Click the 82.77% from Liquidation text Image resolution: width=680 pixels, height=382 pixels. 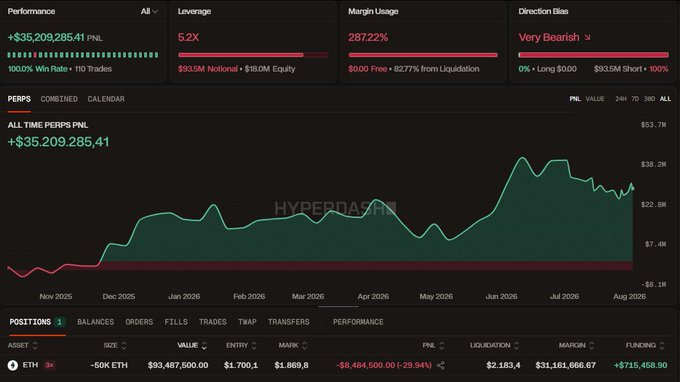[436, 69]
